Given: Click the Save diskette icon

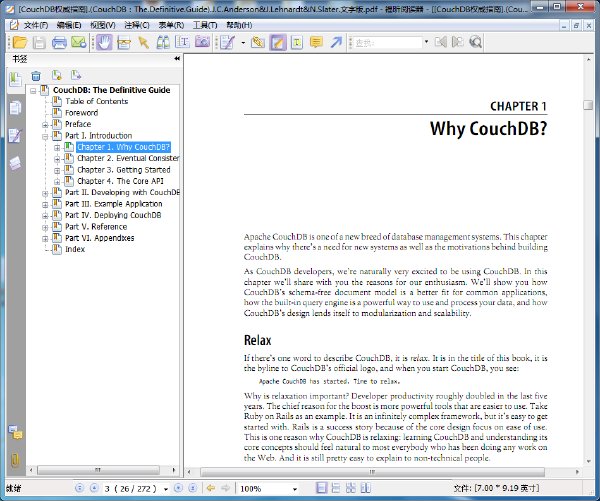Looking at the screenshot, I should (39, 42).
